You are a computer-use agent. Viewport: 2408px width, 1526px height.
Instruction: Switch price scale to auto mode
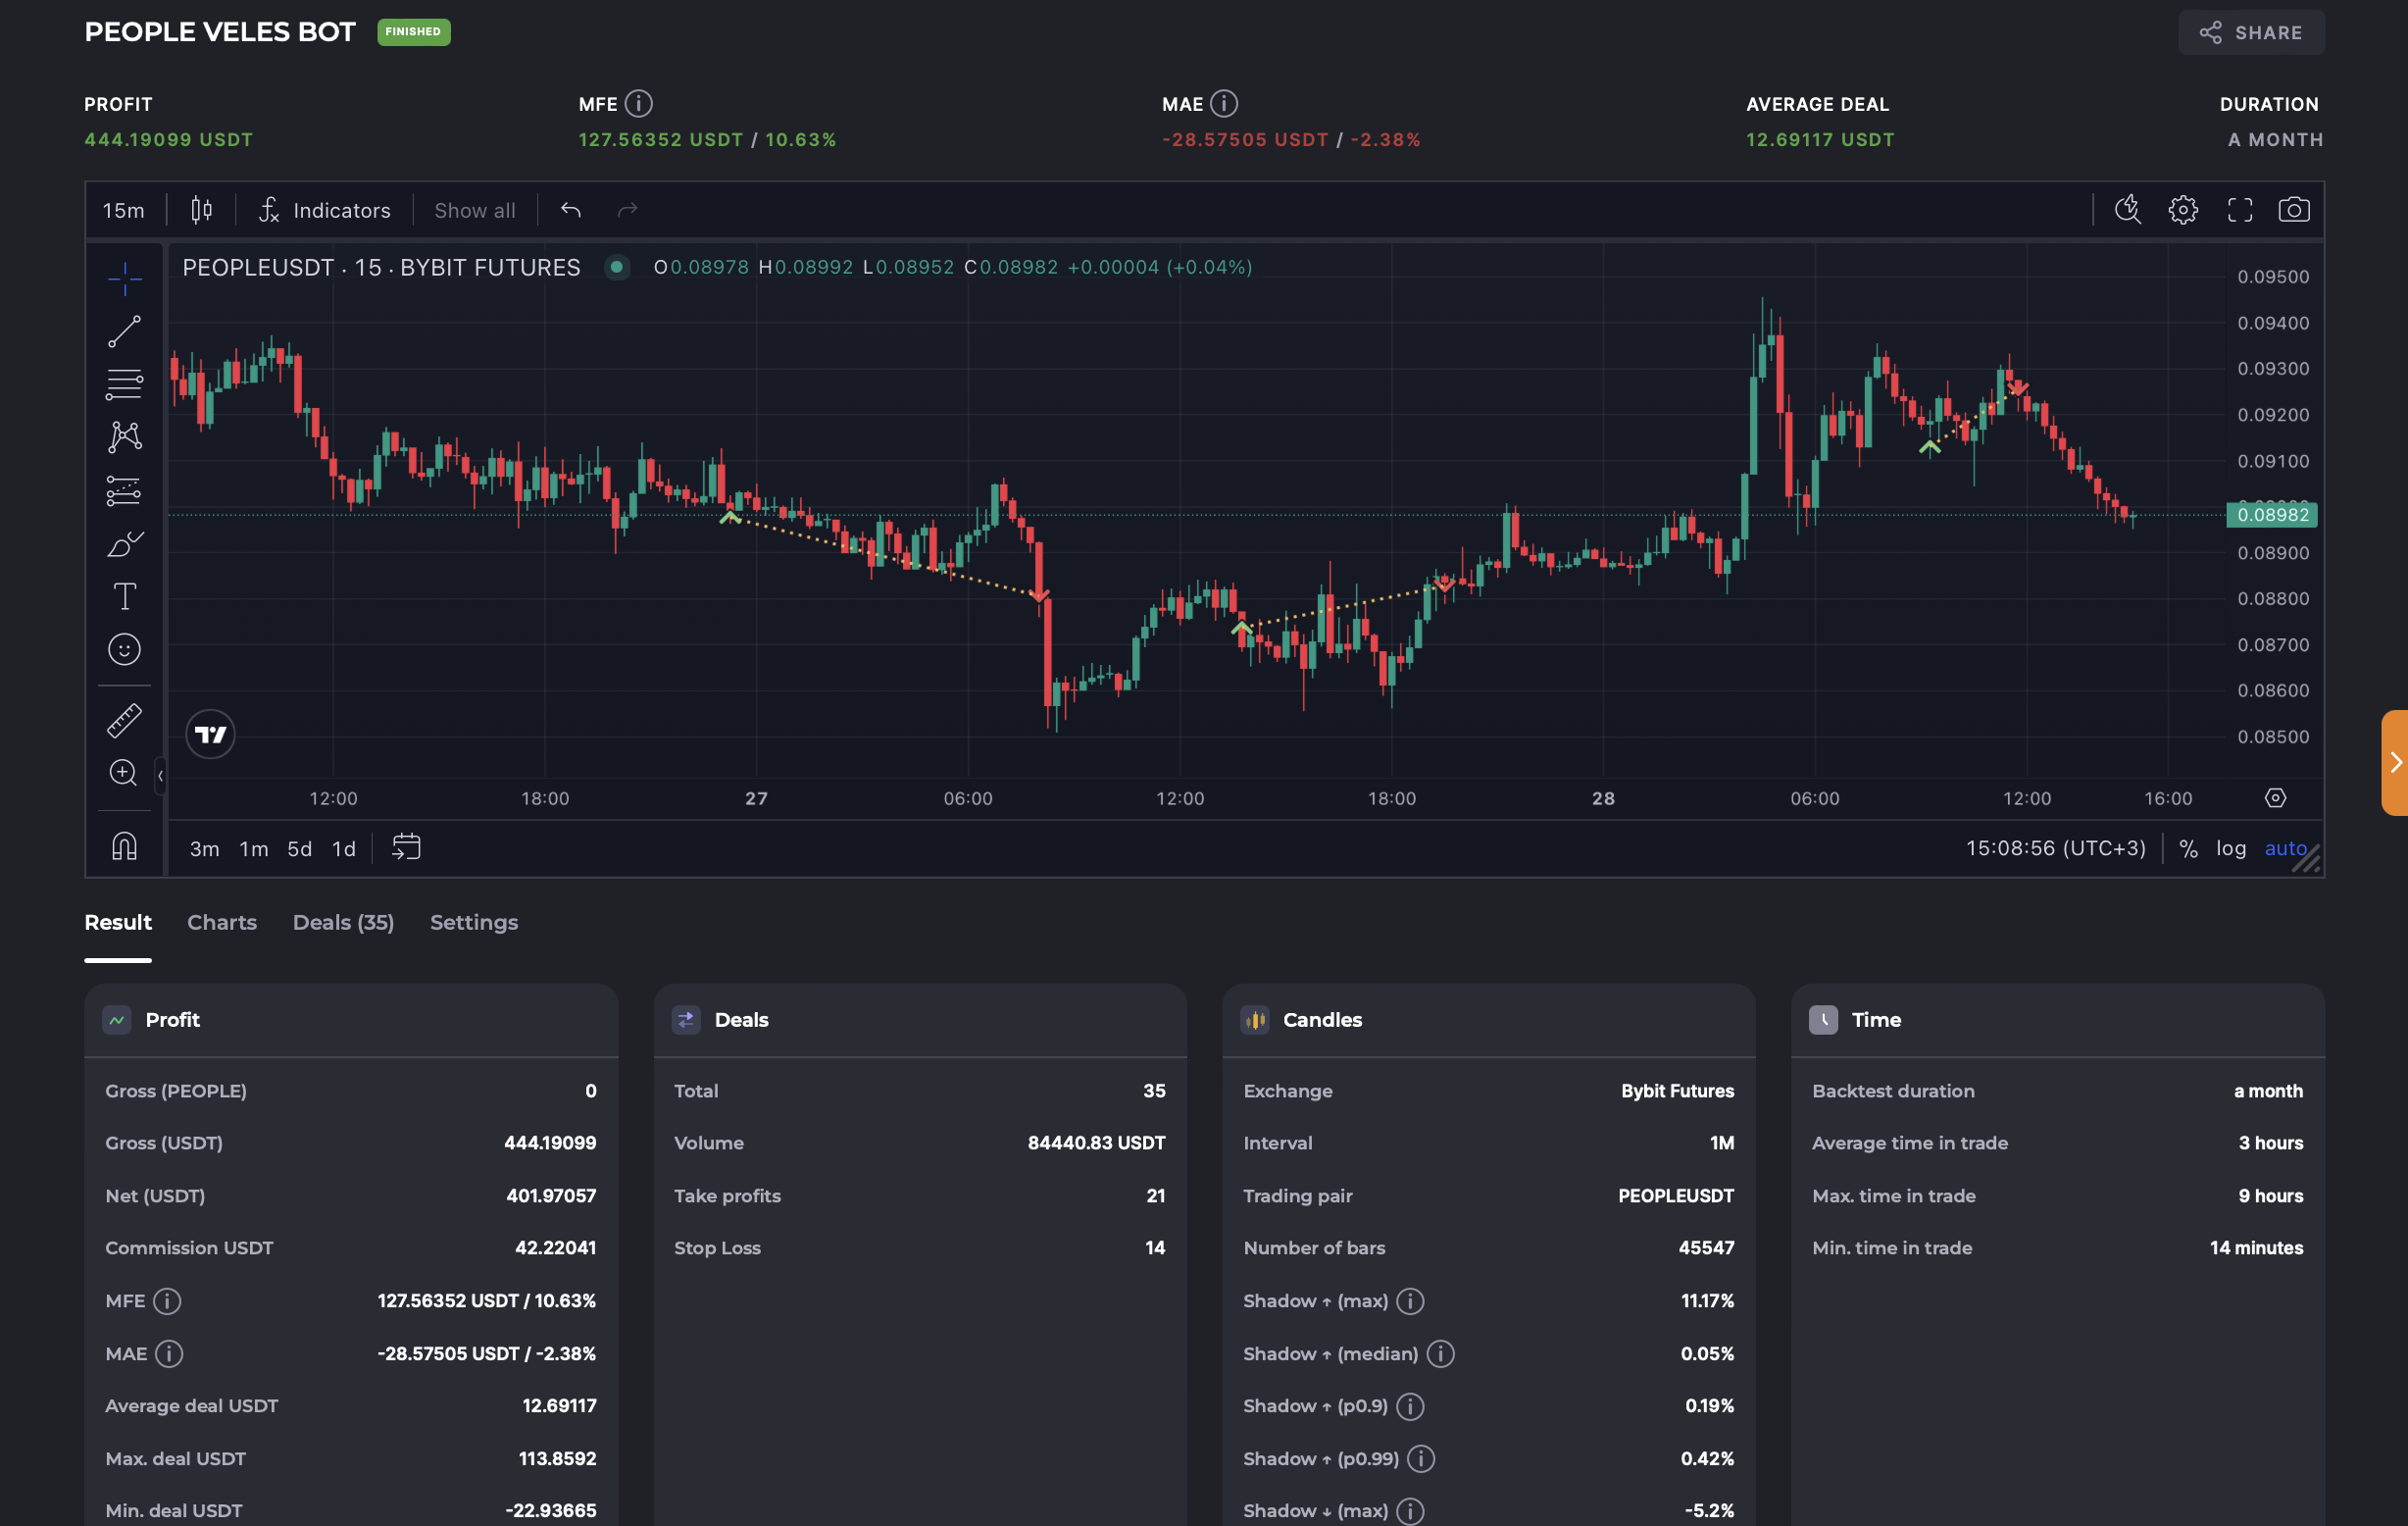coord(2286,848)
